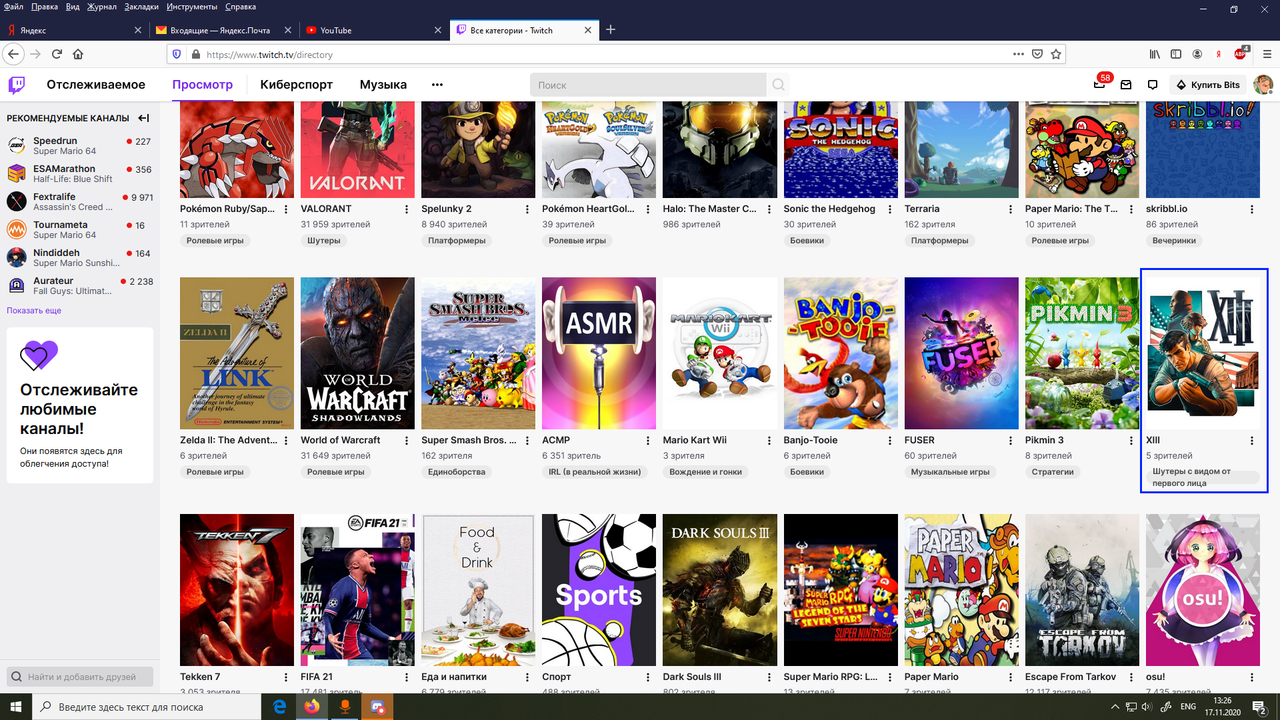The width and height of the screenshot is (1280, 720).
Task: Open Инструменты menu in Firefox menu bar
Action: click(193, 7)
